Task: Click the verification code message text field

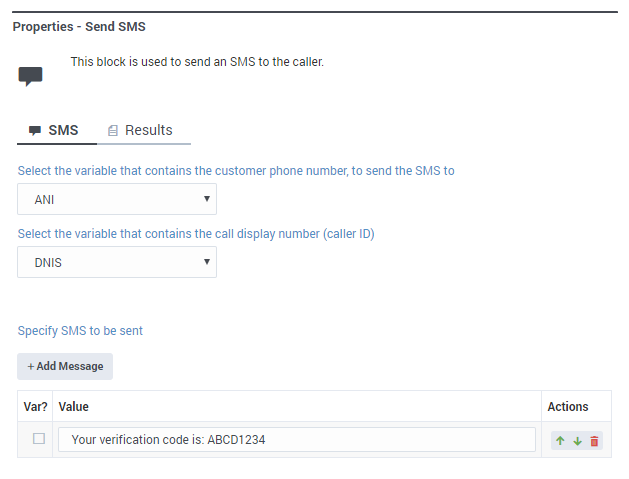Action: pos(297,440)
